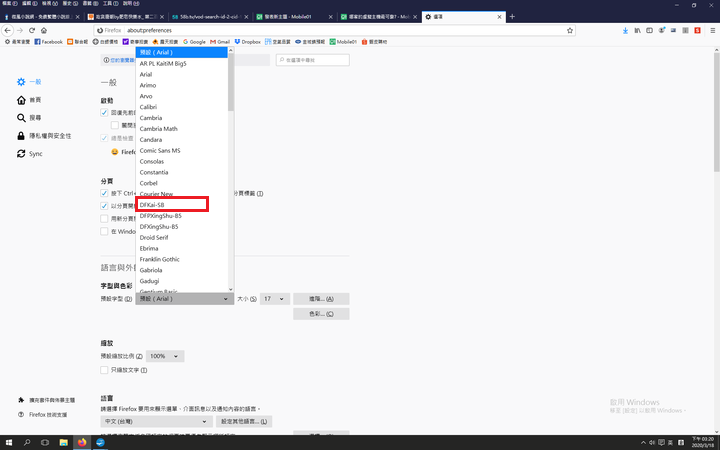Viewport: 720px width, 450px height.
Task: Choose Franklin Gothic from the font list
Action: click(x=182, y=259)
